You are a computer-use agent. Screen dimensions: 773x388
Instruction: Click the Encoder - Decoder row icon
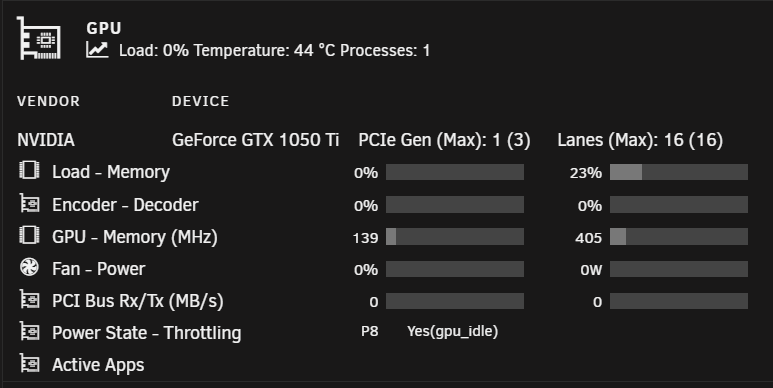pos(29,203)
